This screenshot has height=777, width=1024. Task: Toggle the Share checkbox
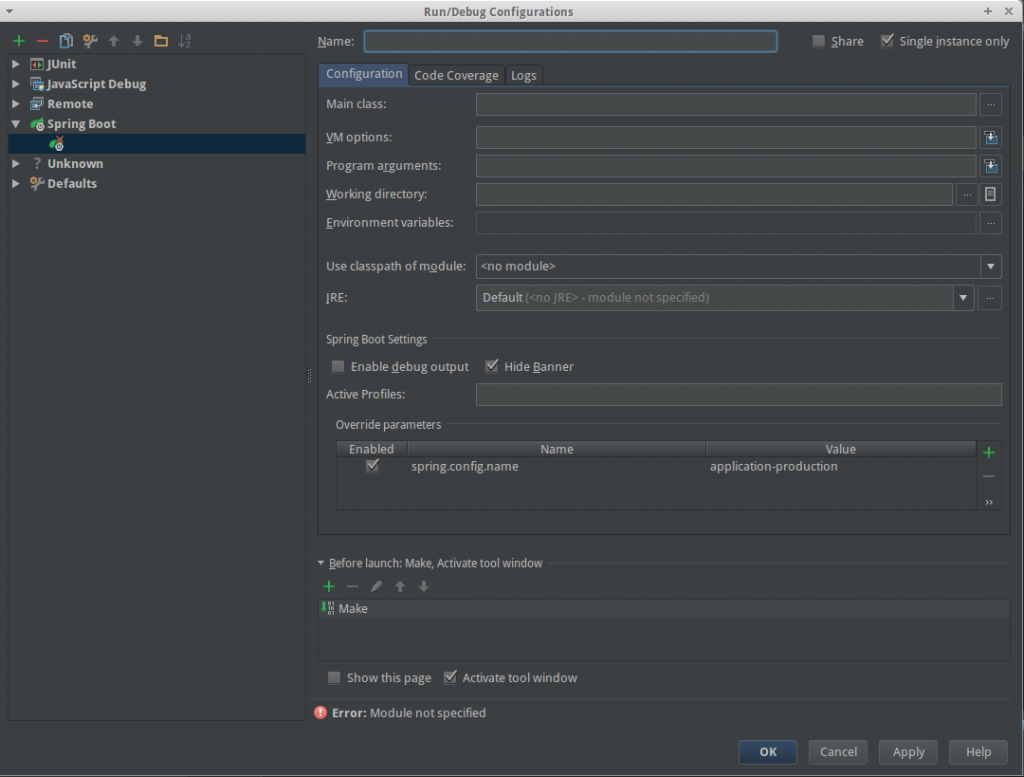(x=818, y=41)
